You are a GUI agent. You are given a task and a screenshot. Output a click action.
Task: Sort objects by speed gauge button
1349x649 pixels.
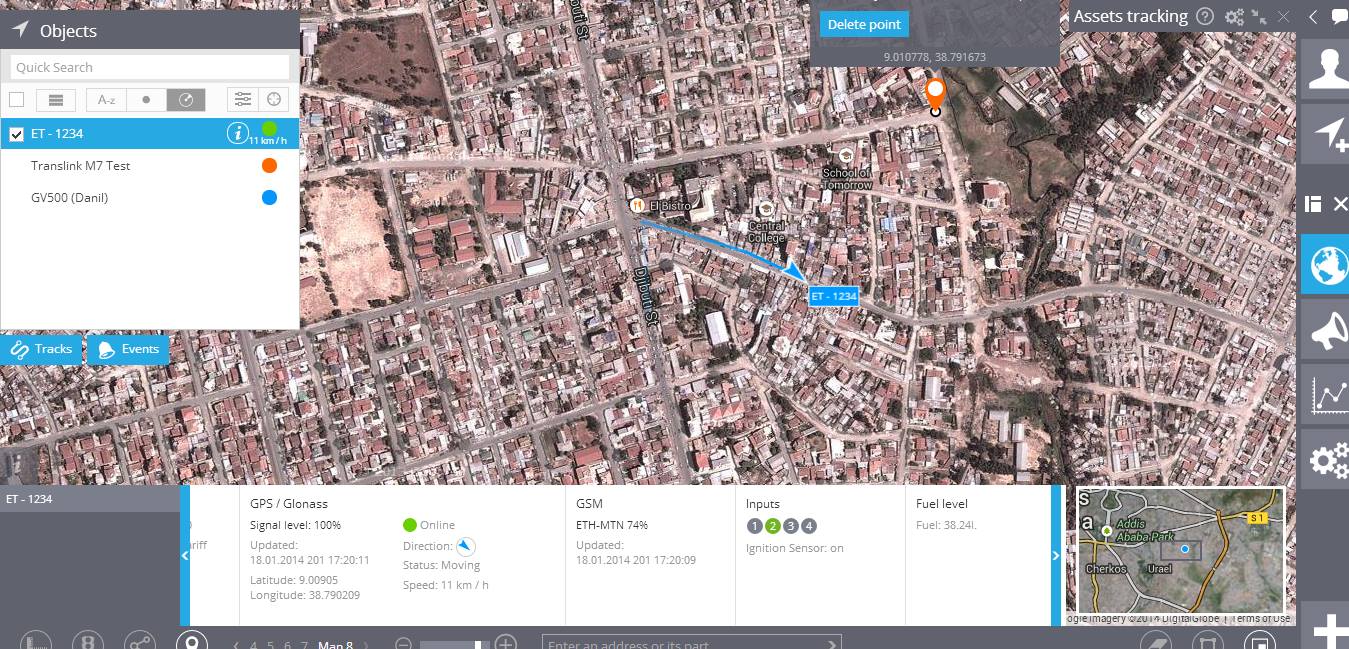pyautogui.click(x=185, y=100)
